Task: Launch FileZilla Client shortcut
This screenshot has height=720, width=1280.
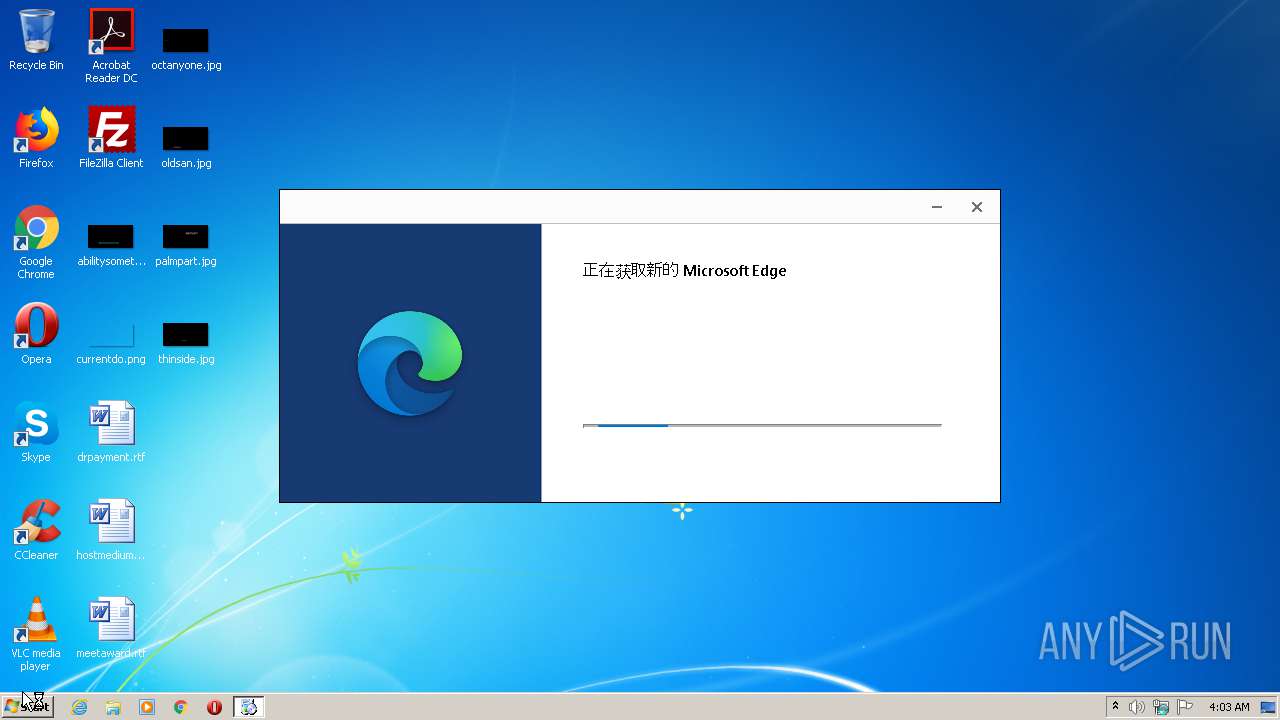Action: (111, 138)
